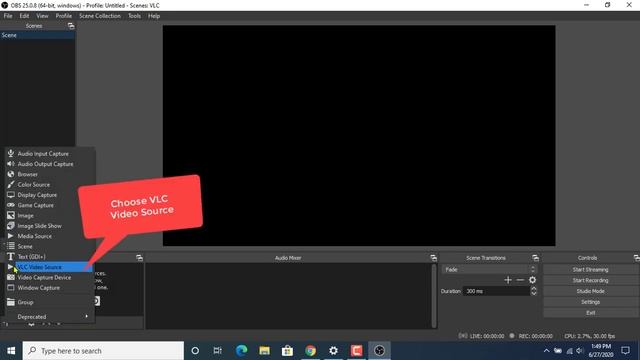
Task: Click the Duration 300 ms field
Action: pos(496,291)
